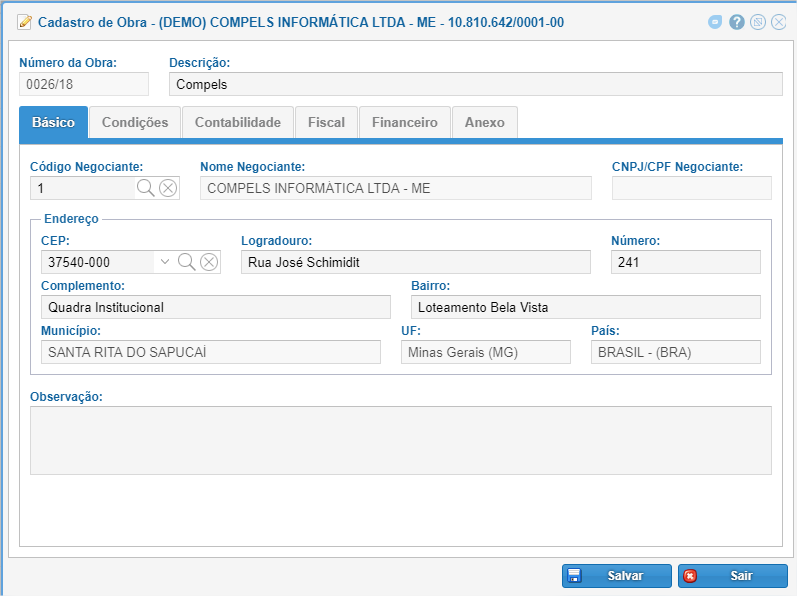Click the pencil edit icon in title bar
The image size is (797, 596).
[x=24, y=22]
